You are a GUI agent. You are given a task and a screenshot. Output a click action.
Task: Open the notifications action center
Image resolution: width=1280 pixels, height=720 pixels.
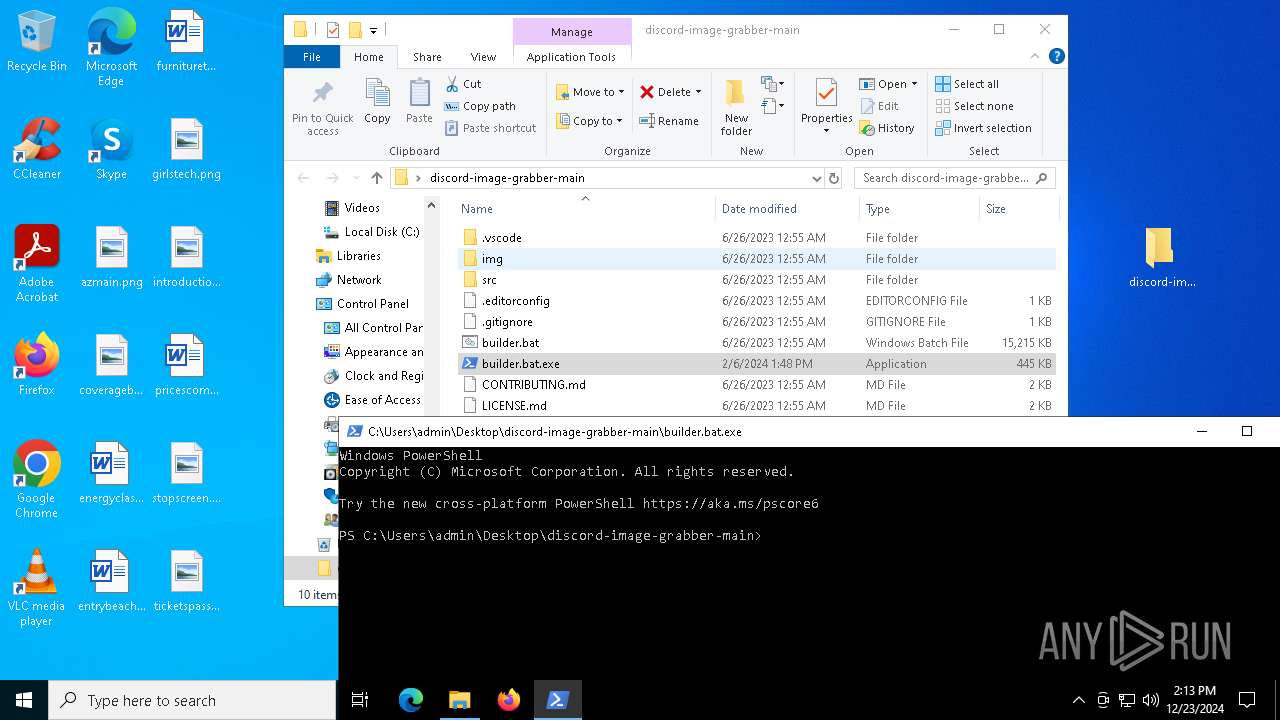pos(1247,700)
